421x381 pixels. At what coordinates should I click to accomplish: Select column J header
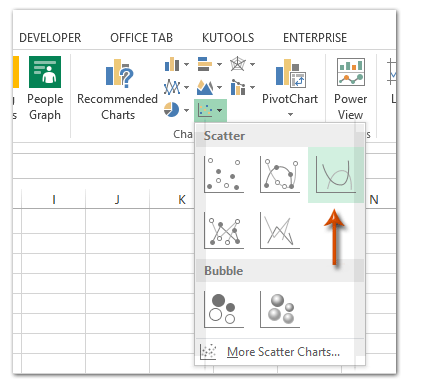117,199
